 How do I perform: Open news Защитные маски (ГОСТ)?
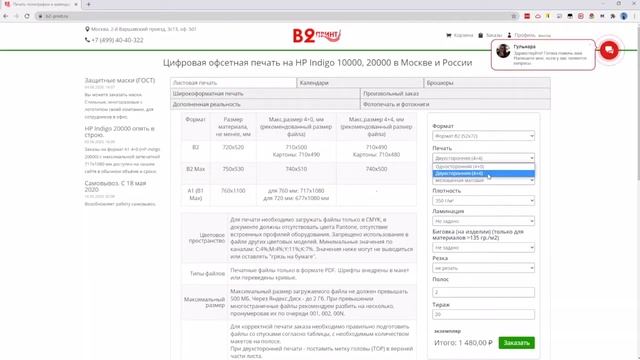[x=120, y=80]
